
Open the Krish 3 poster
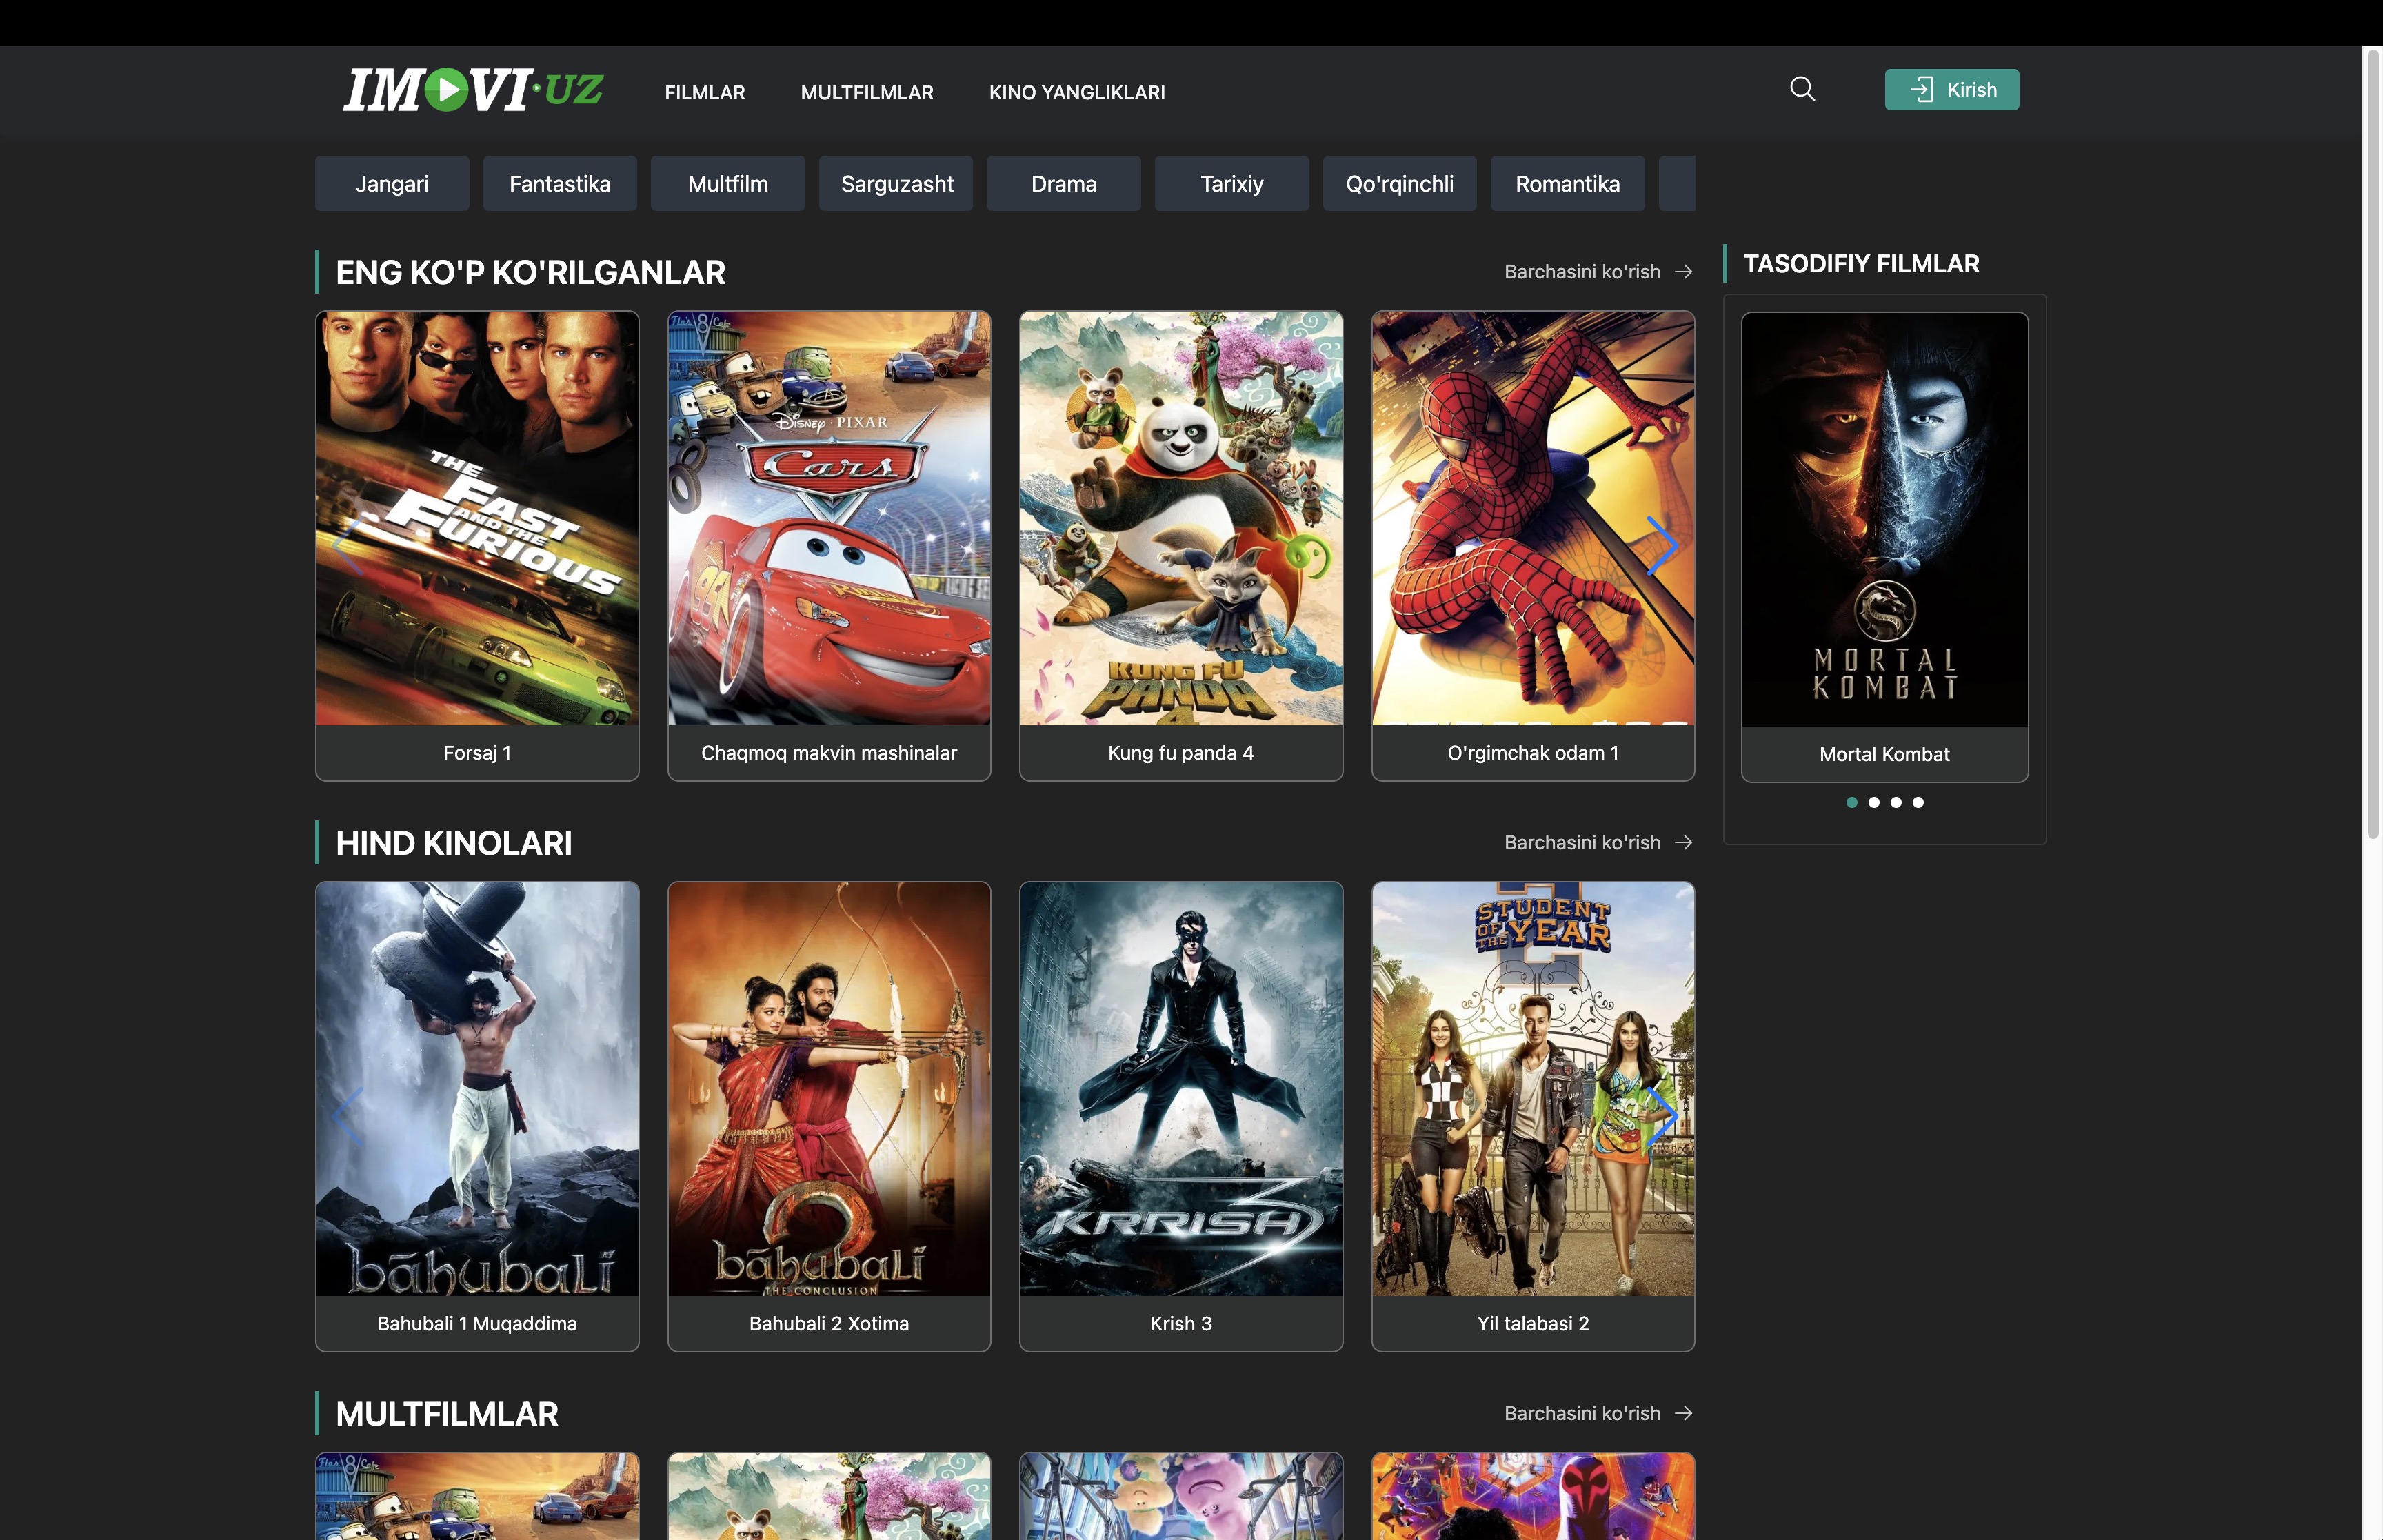click(1181, 1089)
